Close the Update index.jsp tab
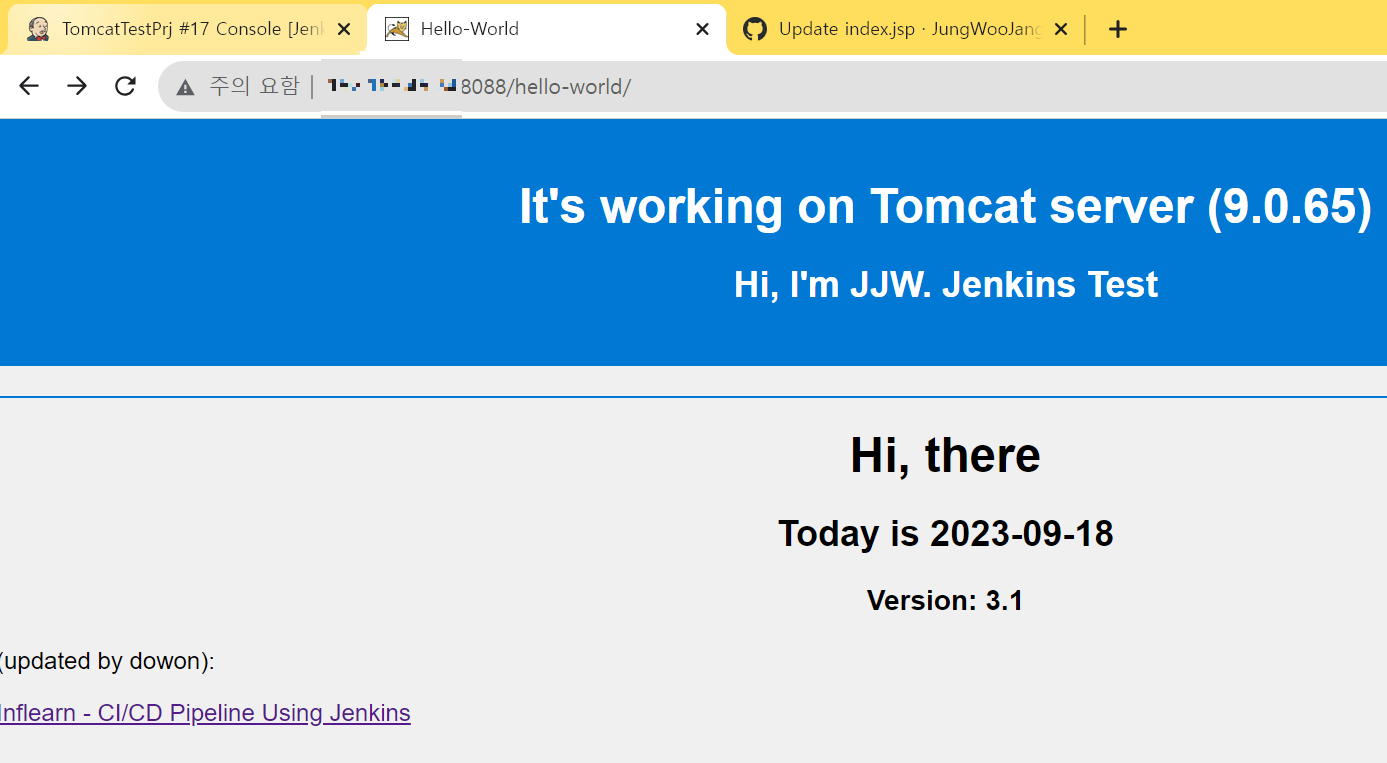Image resolution: width=1387 pixels, height=763 pixels. tap(1061, 29)
